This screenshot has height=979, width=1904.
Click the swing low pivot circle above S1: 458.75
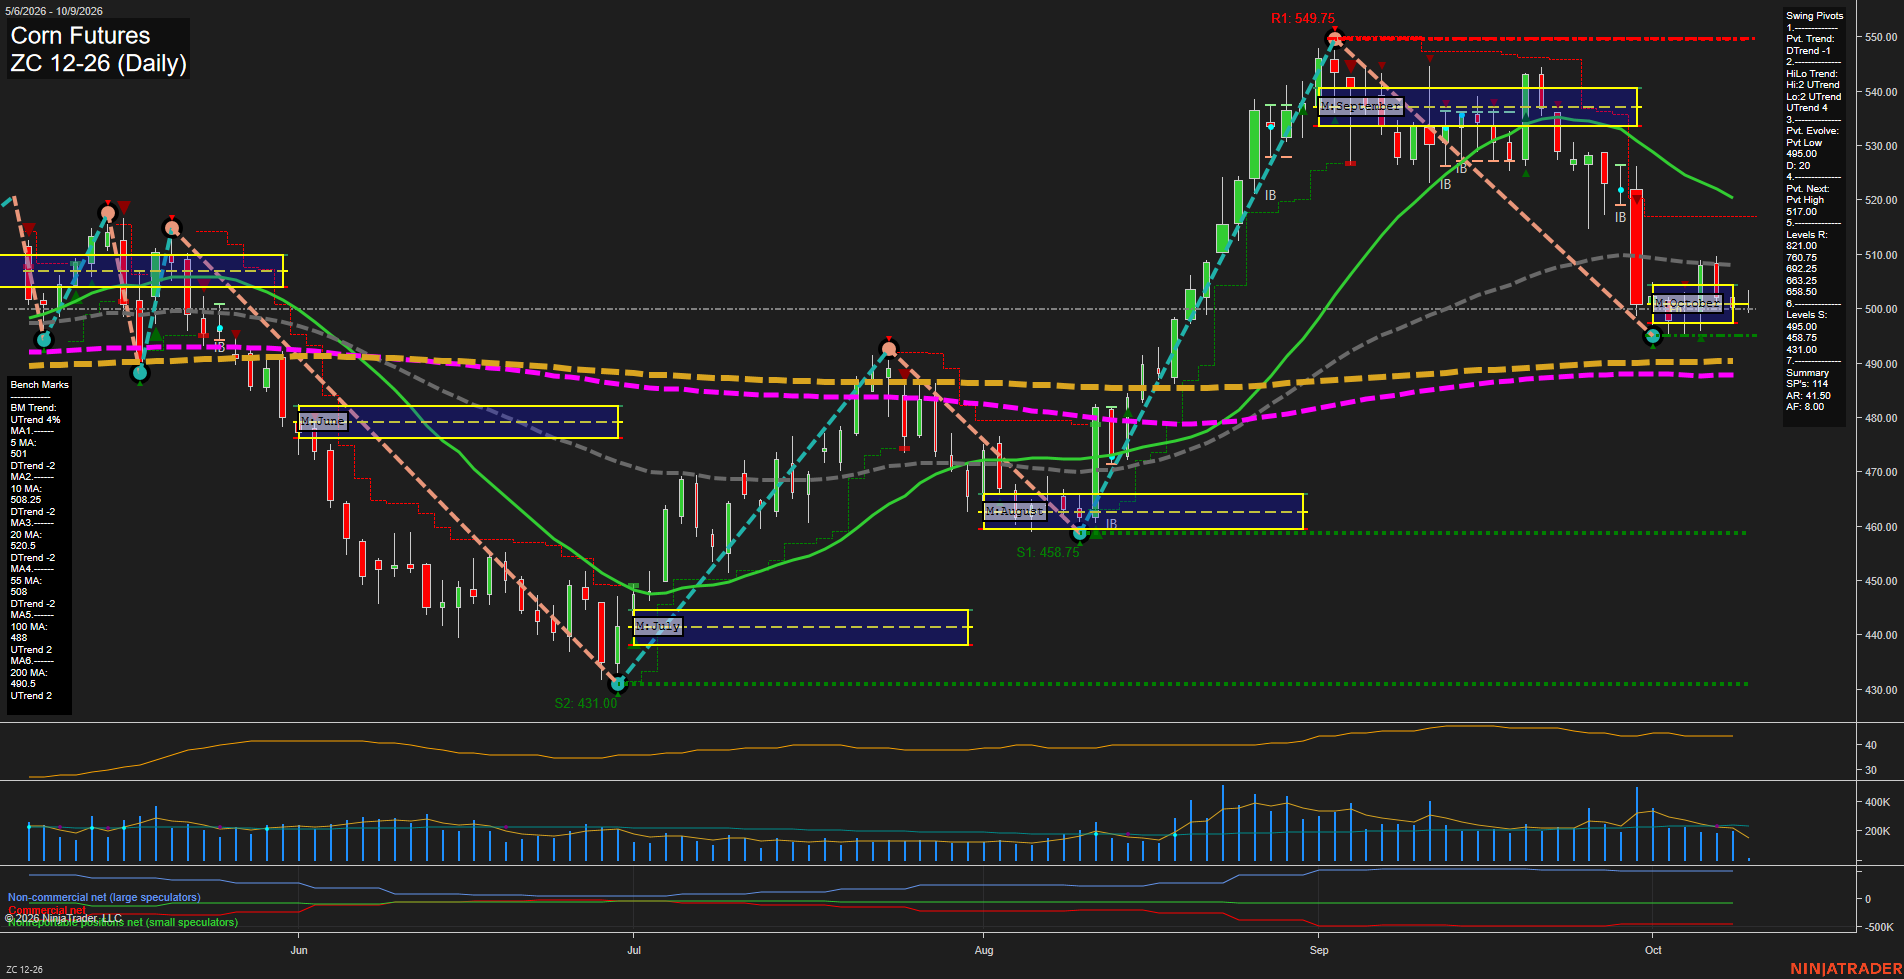pyautogui.click(x=1079, y=533)
